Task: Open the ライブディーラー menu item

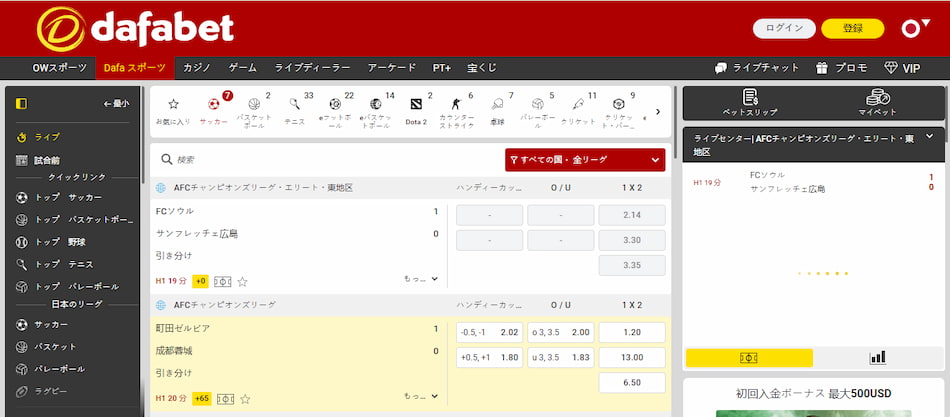Action: pos(312,68)
